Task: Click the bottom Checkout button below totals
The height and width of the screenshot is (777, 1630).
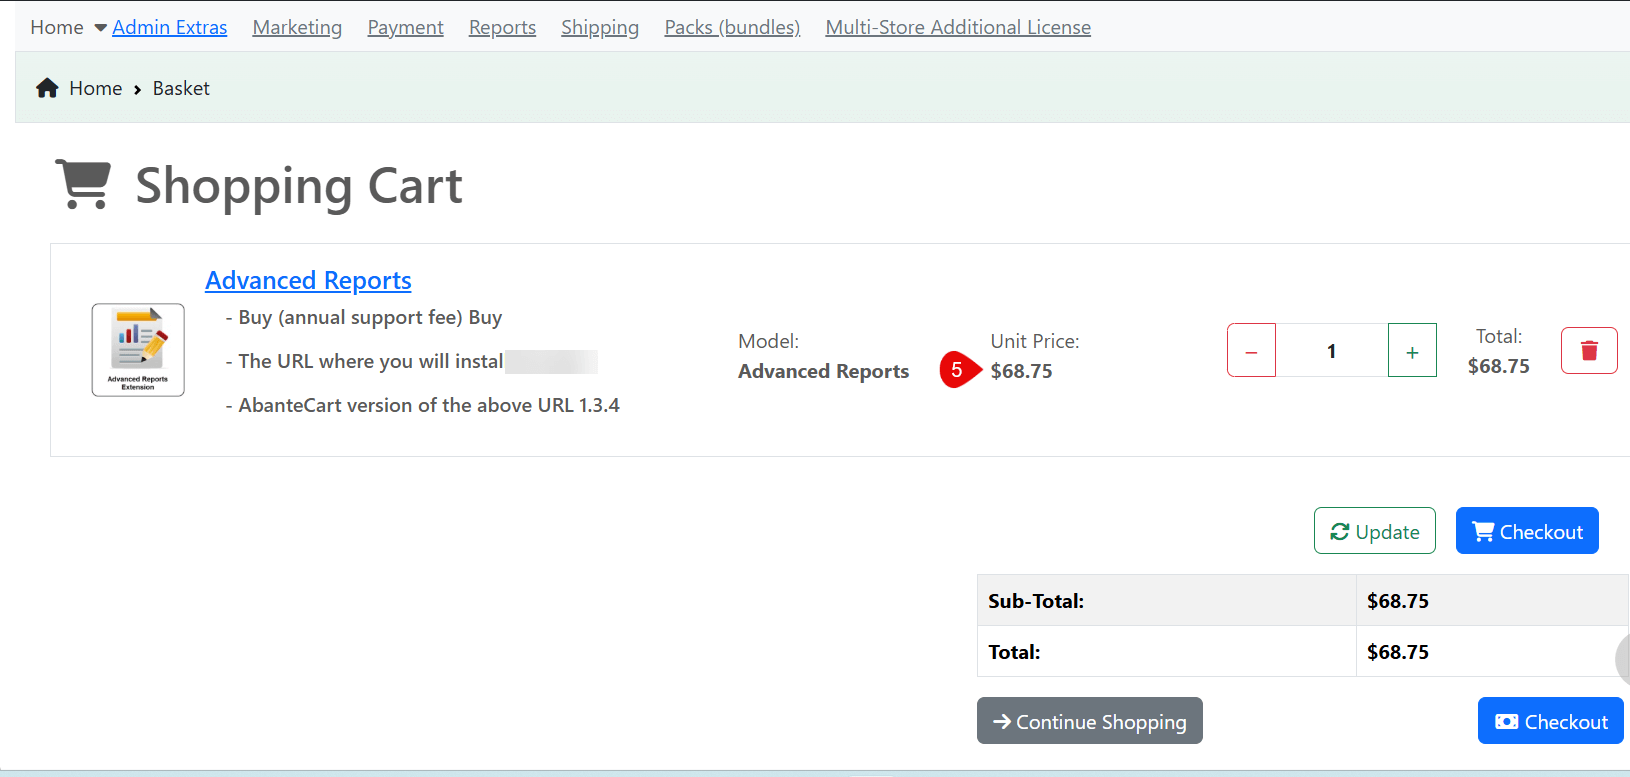Action: click(x=1550, y=721)
